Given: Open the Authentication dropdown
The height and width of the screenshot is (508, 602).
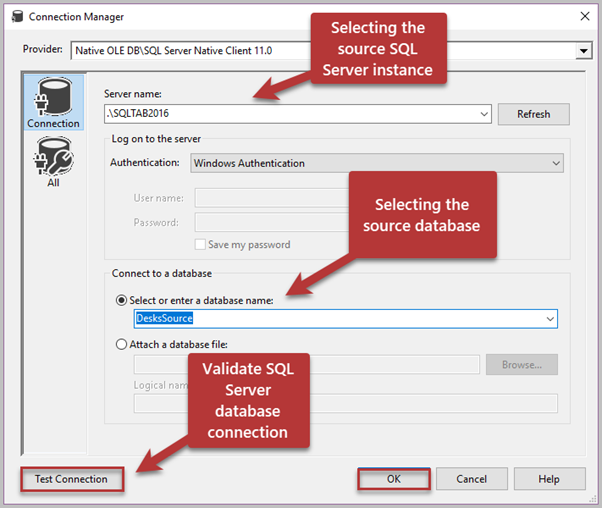Looking at the screenshot, I should (x=556, y=163).
